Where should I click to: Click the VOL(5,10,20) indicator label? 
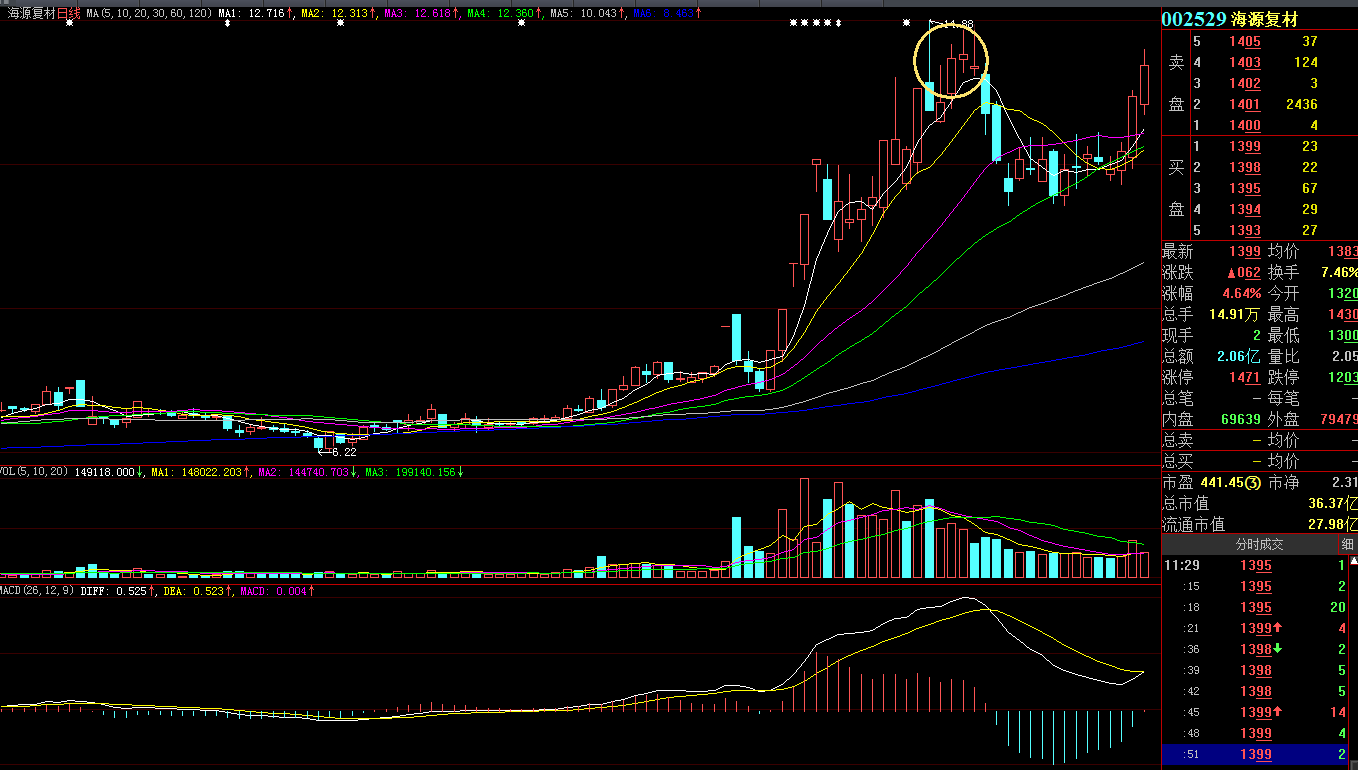(34, 471)
